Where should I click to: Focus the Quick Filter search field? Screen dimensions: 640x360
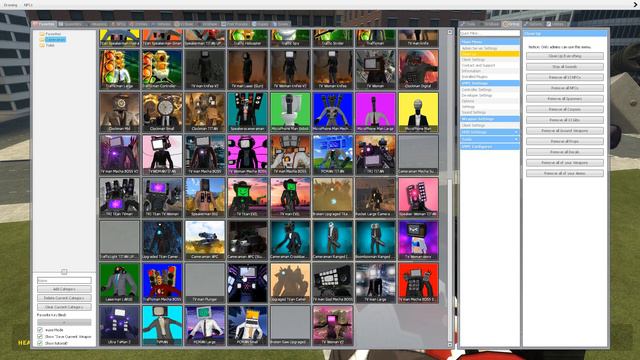490,33
